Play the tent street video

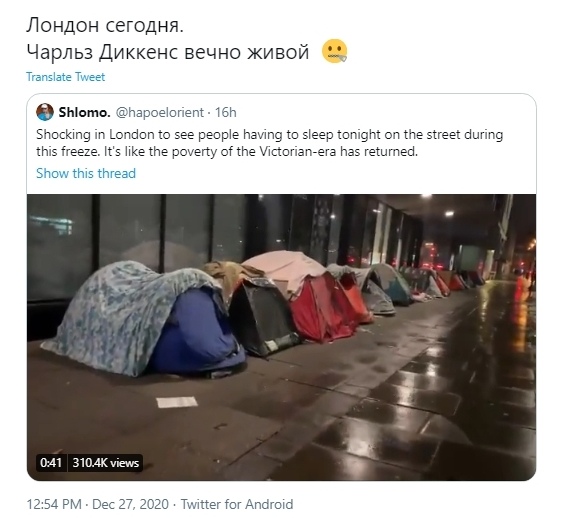pyautogui.click(x=281, y=337)
